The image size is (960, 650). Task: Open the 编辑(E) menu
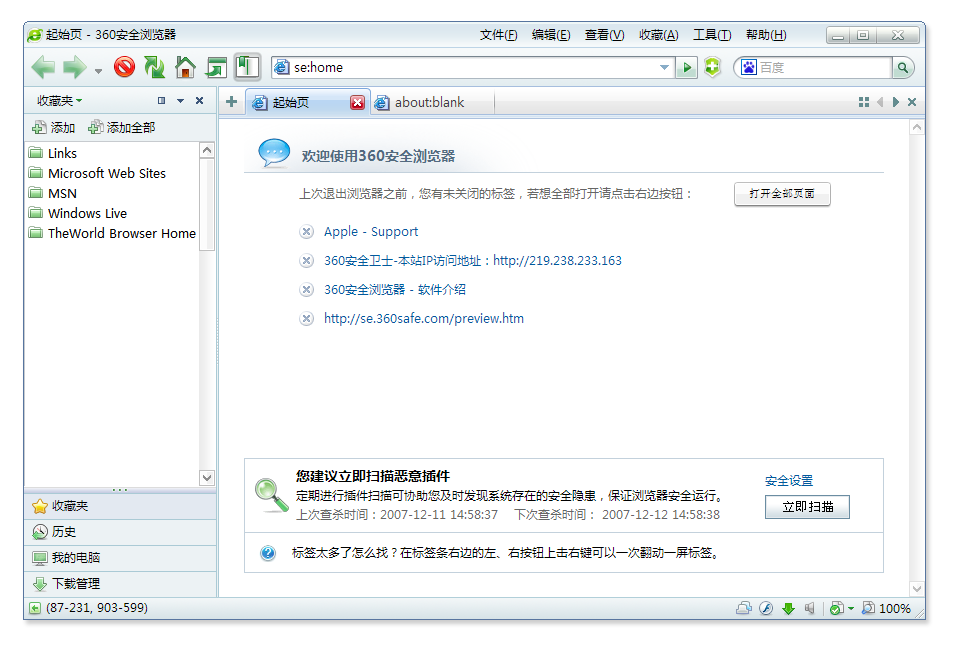[551, 35]
